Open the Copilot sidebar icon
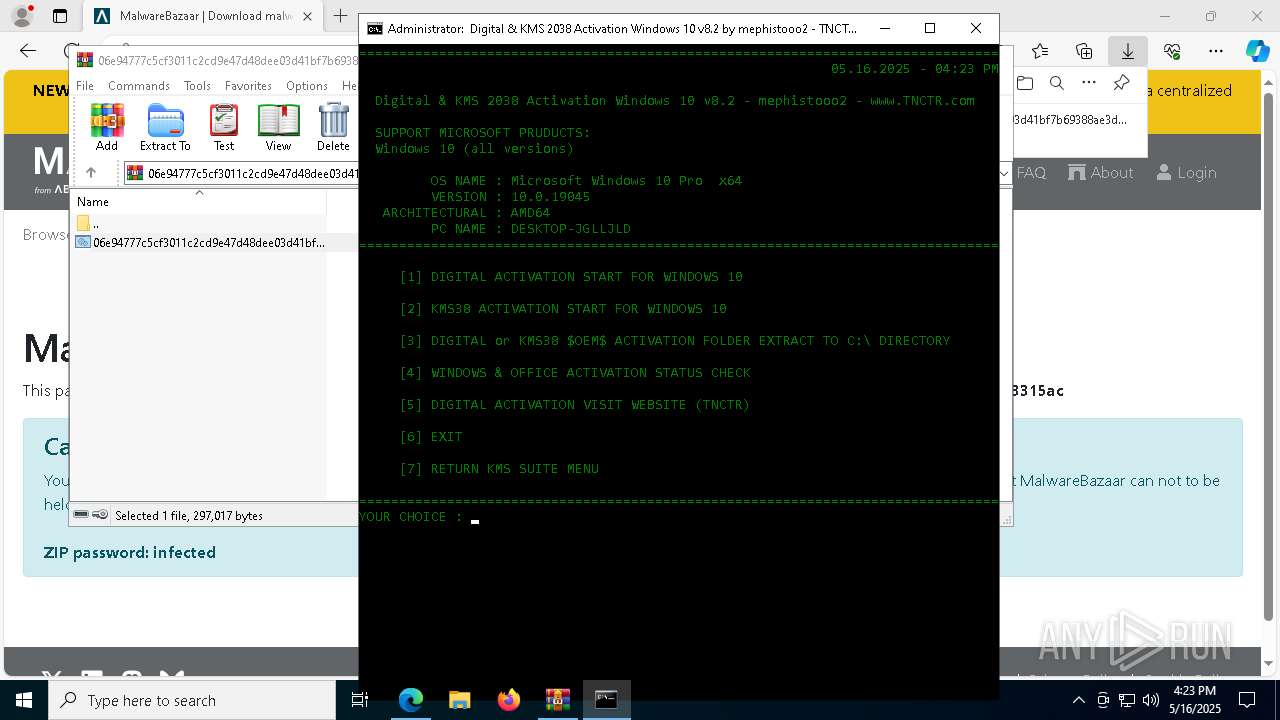This screenshot has width=1280, height=720. coord(1257,51)
